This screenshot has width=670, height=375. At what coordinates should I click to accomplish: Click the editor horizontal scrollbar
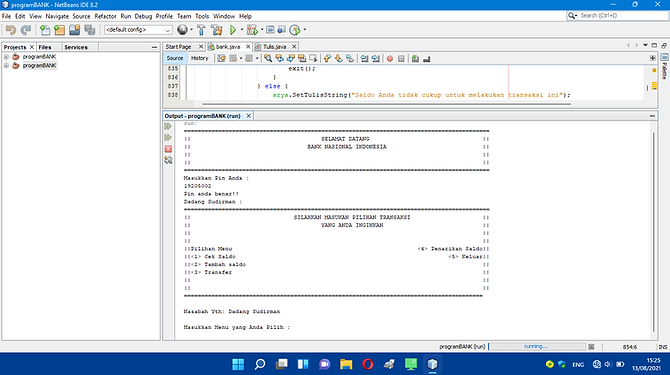pos(386,104)
